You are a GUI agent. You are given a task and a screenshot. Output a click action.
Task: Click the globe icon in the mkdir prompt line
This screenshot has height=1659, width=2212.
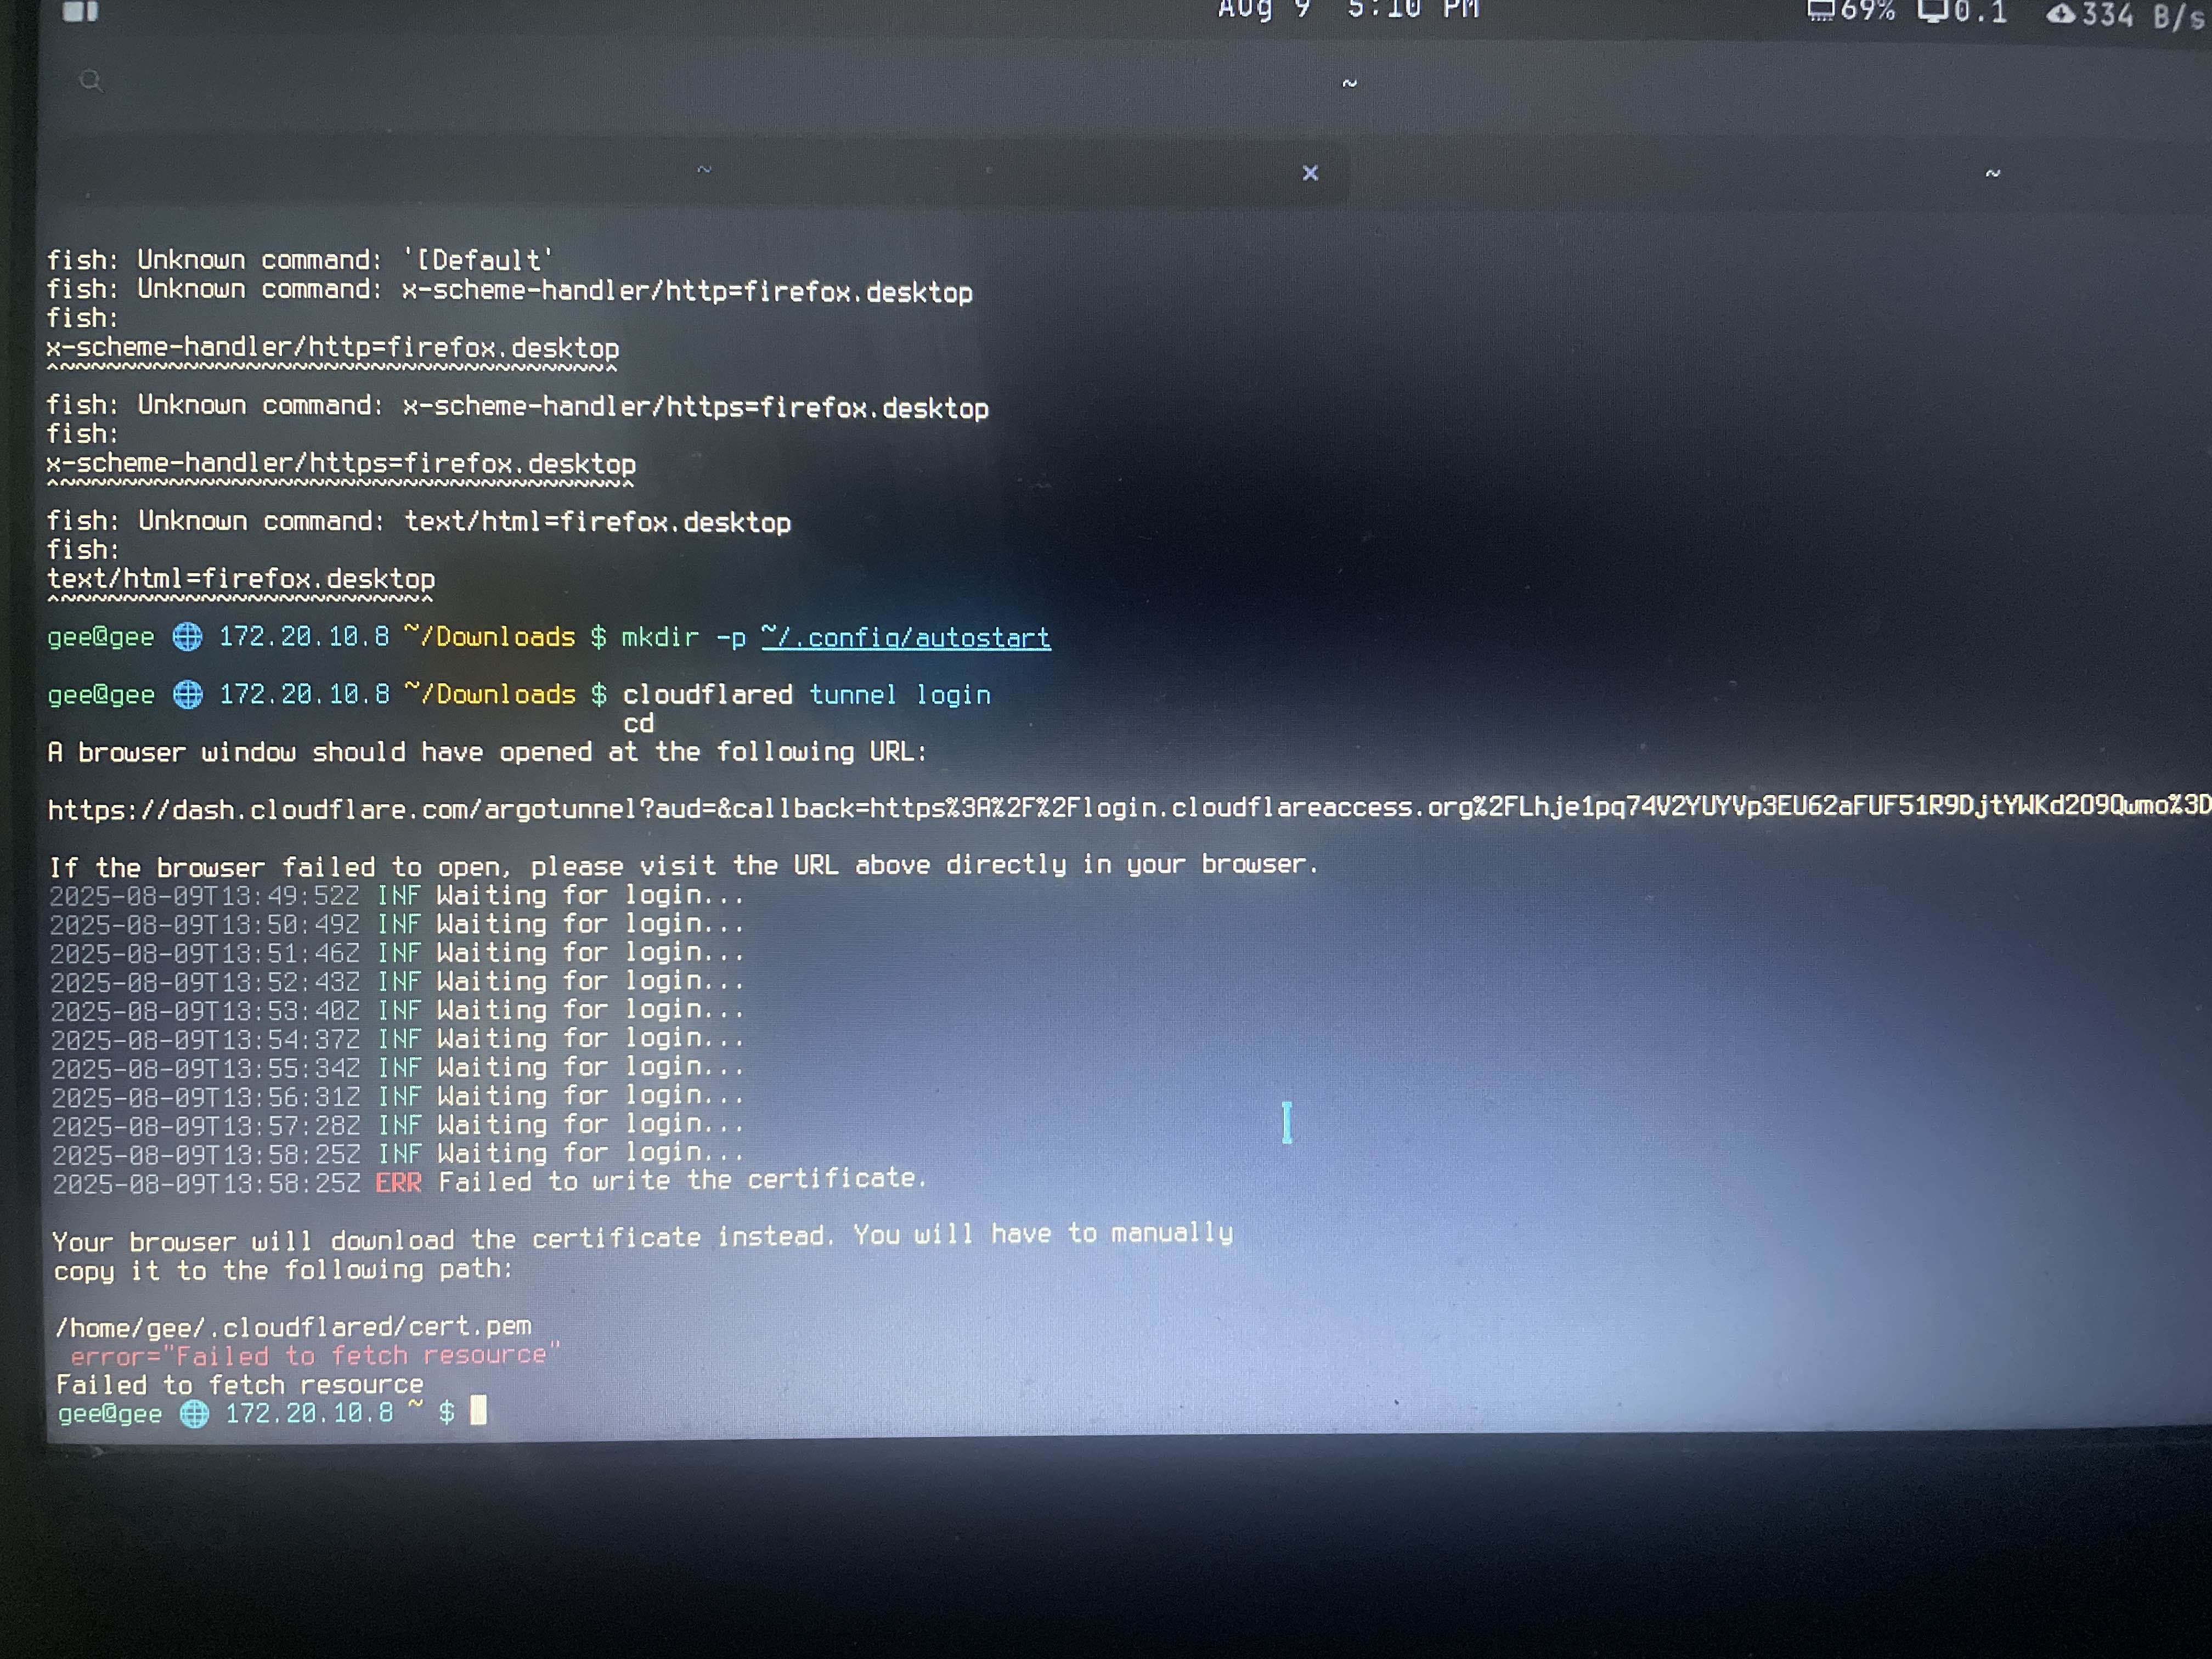point(187,637)
